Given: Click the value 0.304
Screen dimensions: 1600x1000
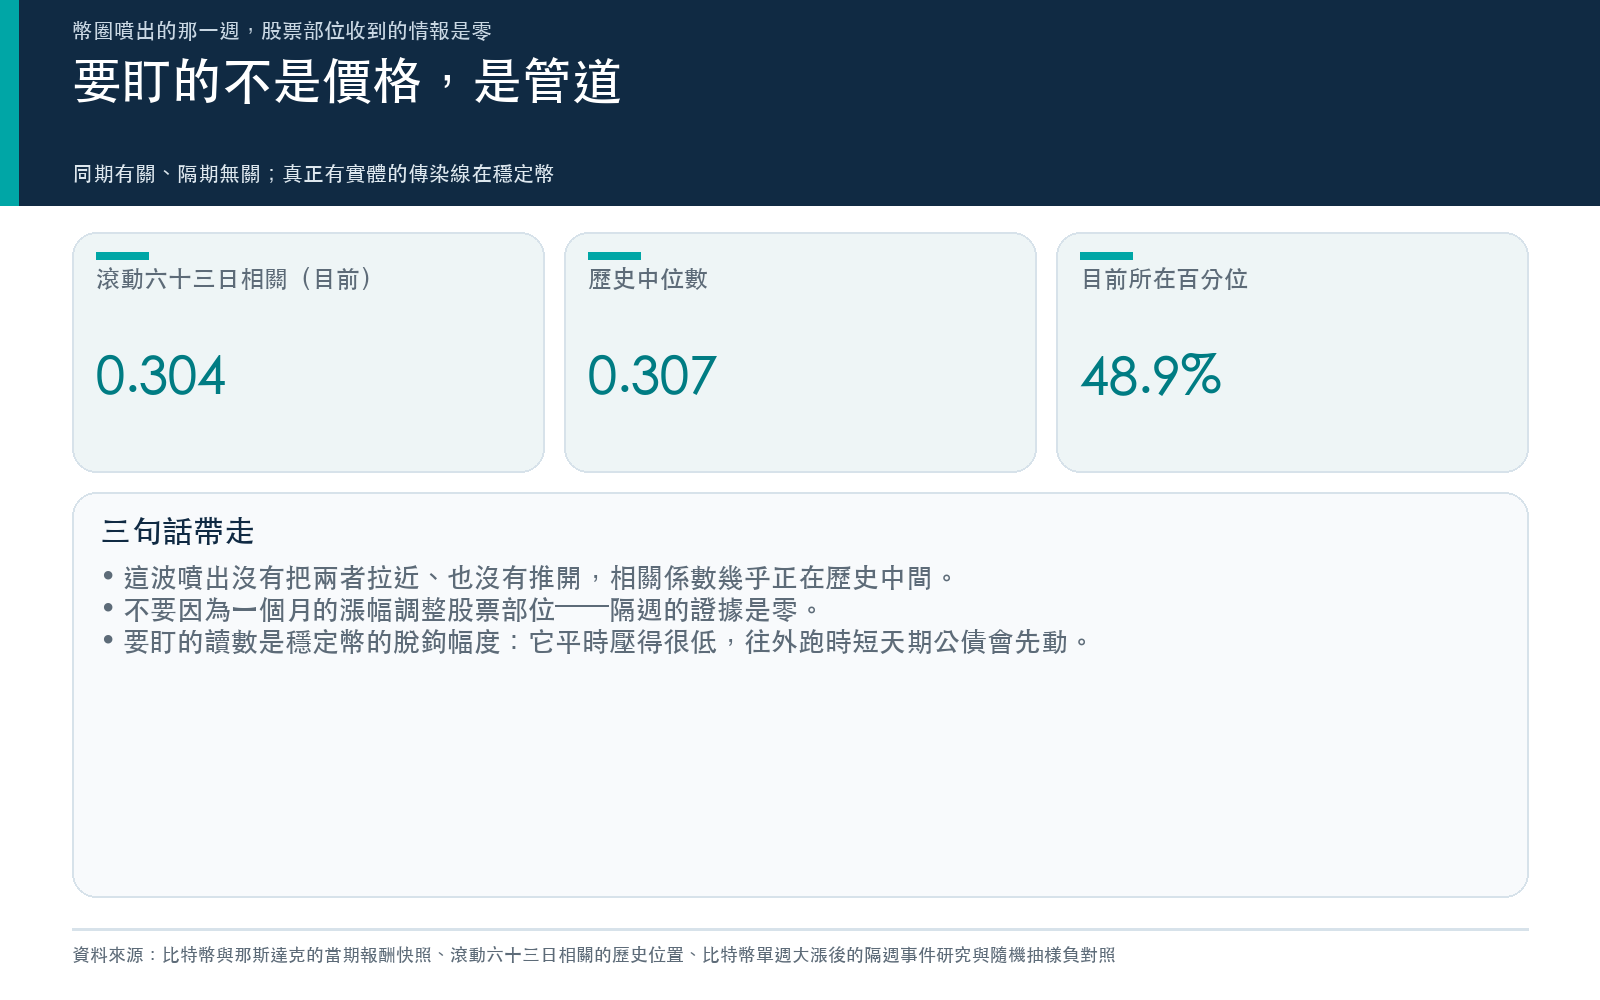Looking at the screenshot, I should [161, 376].
